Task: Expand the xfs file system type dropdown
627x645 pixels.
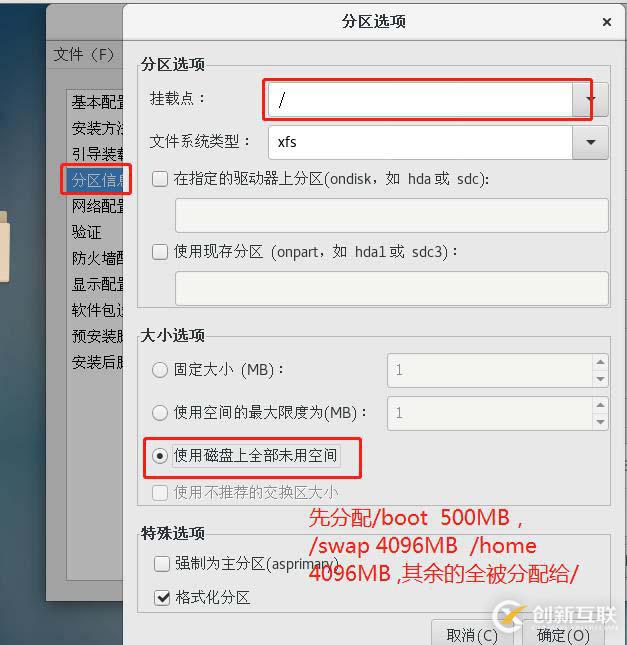Action: [x=590, y=142]
